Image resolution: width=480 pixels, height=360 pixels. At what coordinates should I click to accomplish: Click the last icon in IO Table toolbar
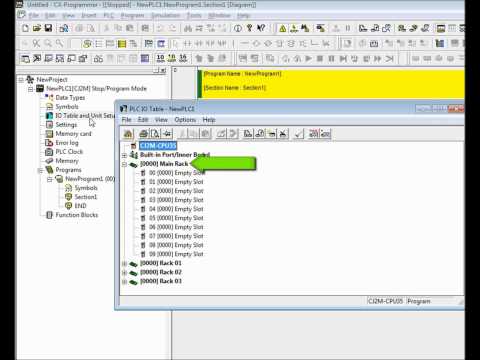325,134
